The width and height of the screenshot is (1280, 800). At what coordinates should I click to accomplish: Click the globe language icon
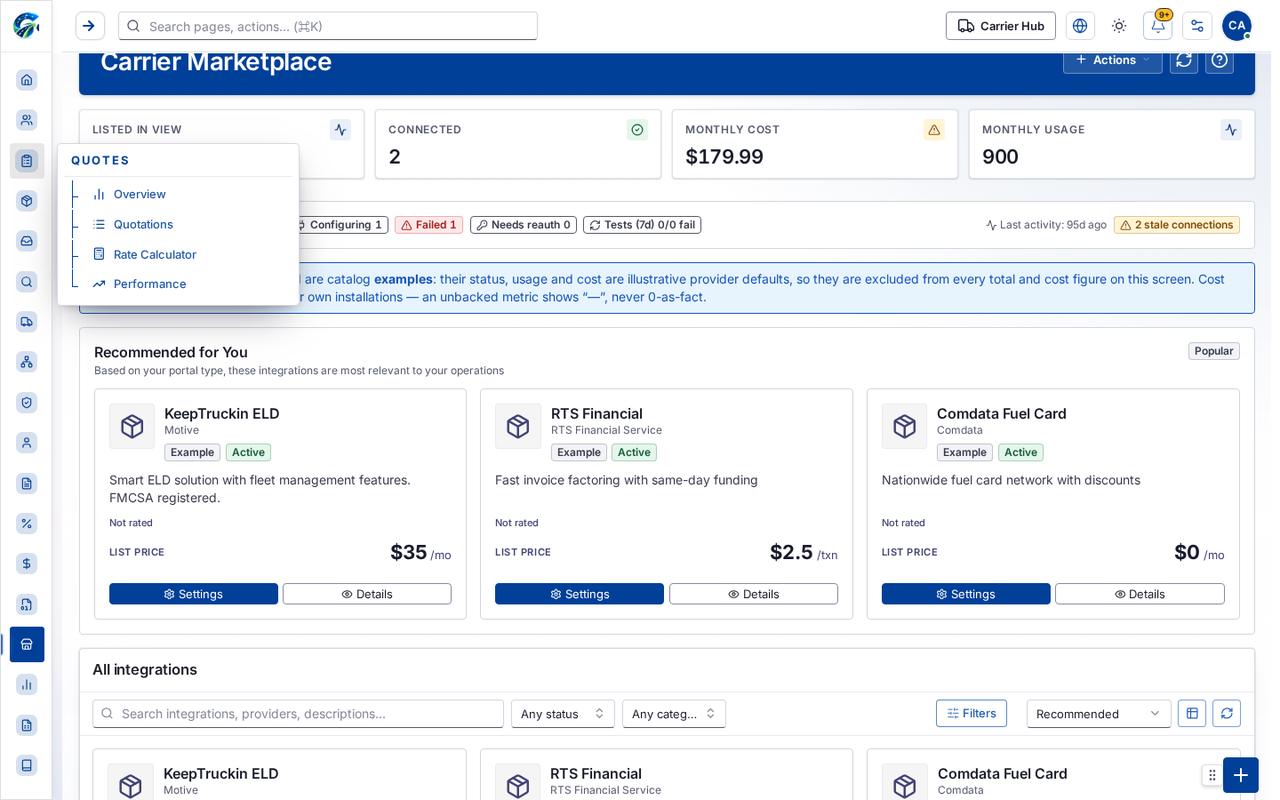pyautogui.click(x=1080, y=26)
